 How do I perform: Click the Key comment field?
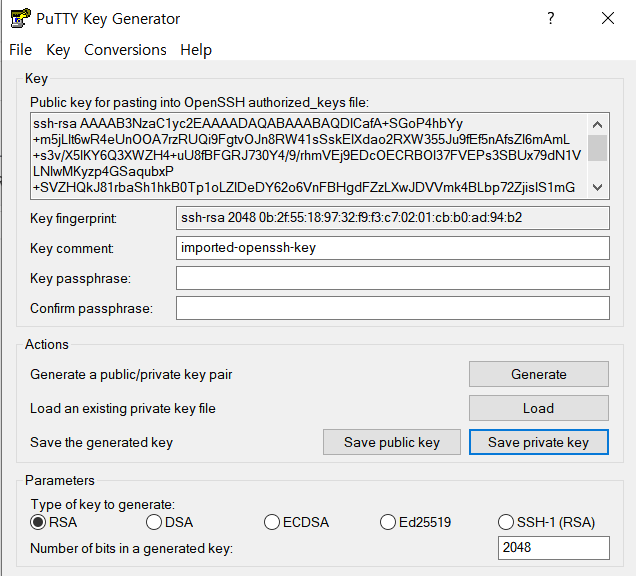tap(393, 248)
